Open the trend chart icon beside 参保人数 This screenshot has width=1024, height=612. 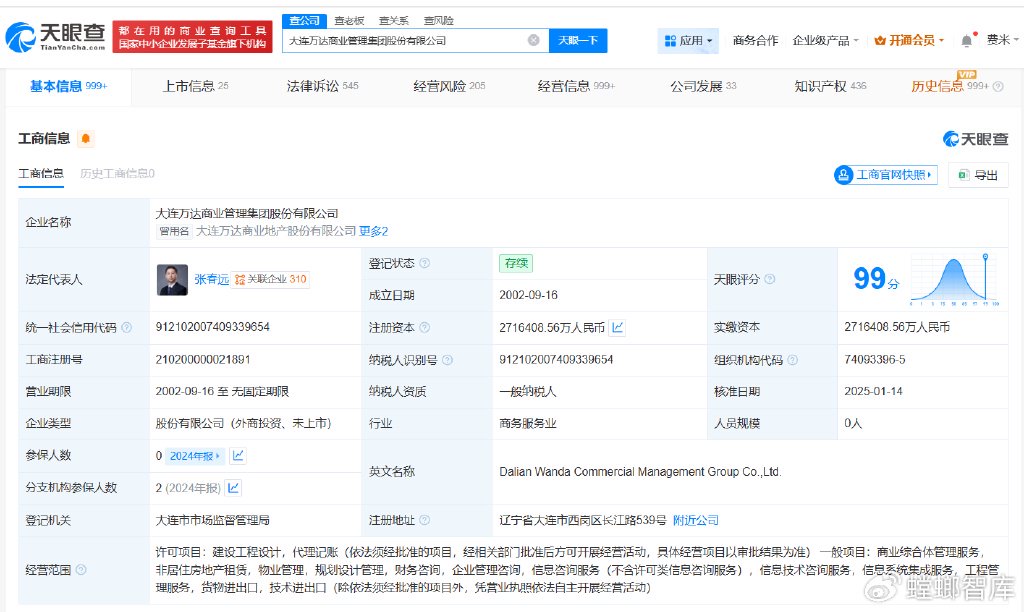click(x=239, y=456)
